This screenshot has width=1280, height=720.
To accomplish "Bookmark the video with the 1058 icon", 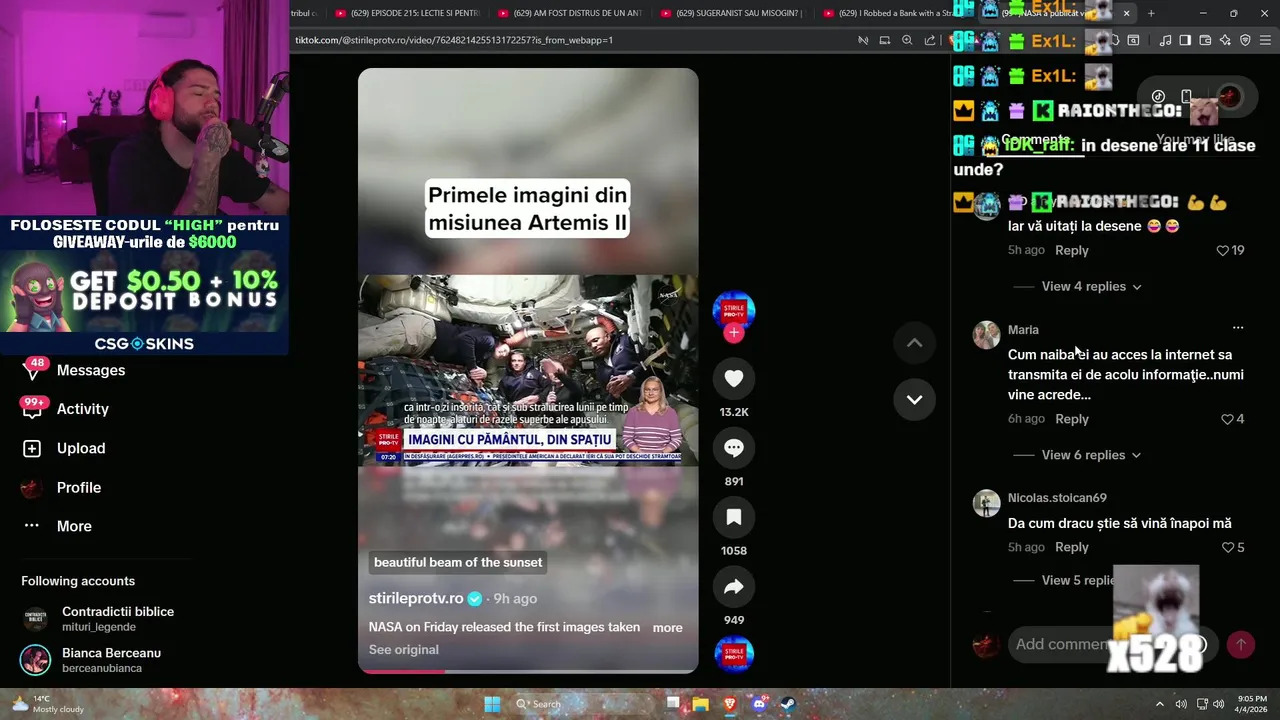I will (734, 517).
